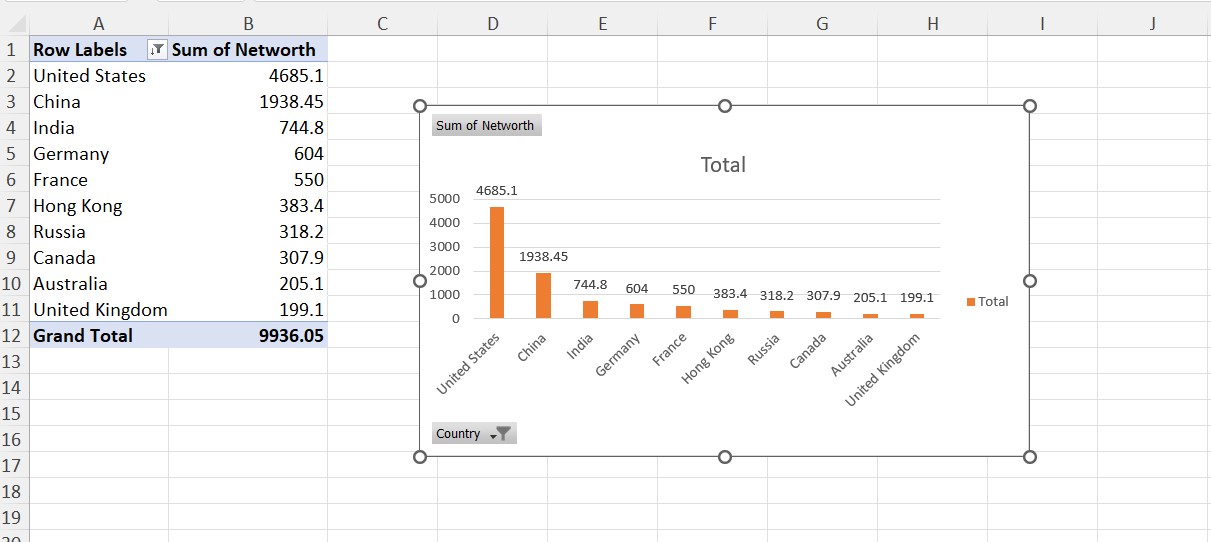The height and width of the screenshot is (542, 1211).
Task: Click the Select All corner triangle
Action: (x=14, y=24)
